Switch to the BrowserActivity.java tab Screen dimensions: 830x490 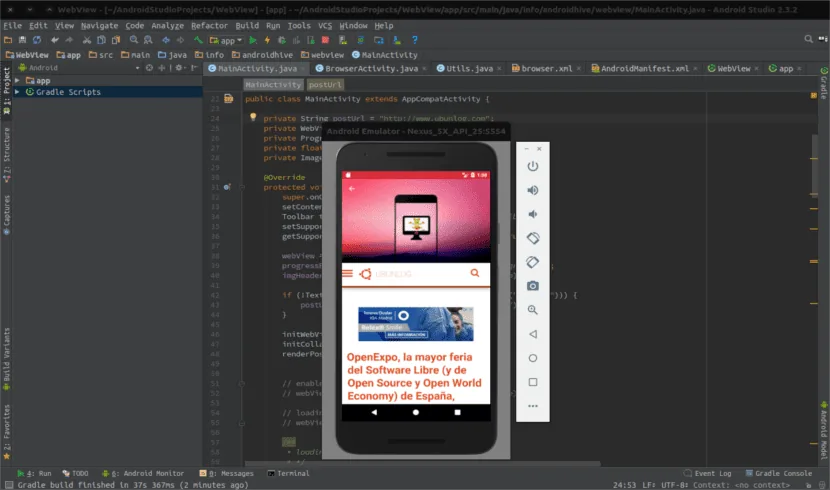(372, 68)
